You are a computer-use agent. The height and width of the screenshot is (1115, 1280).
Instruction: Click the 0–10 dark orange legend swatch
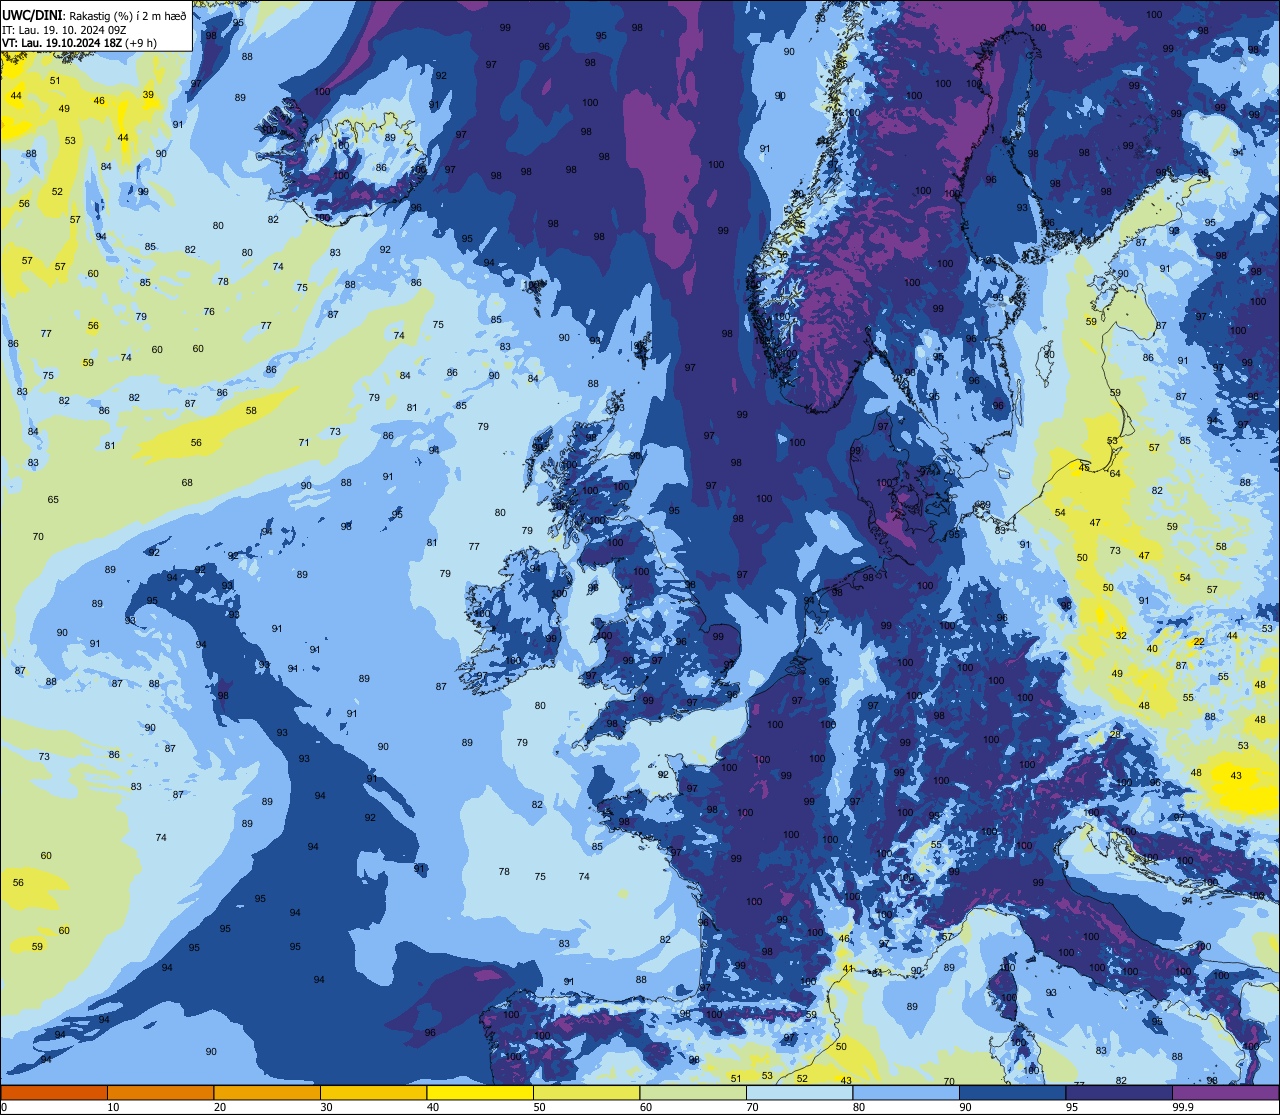[x=54, y=1092]
